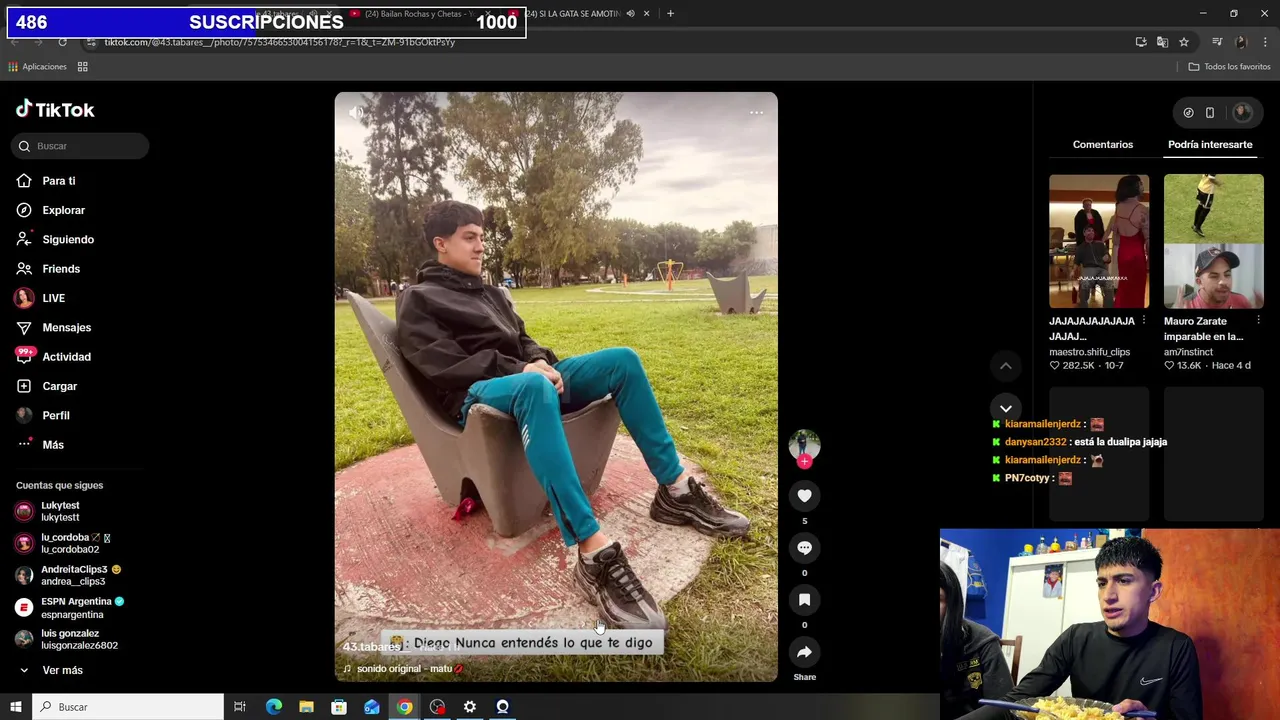This screenshot has height=720, width=1280.
Task: Reload the page in Chrome
Action: (62, 42)
